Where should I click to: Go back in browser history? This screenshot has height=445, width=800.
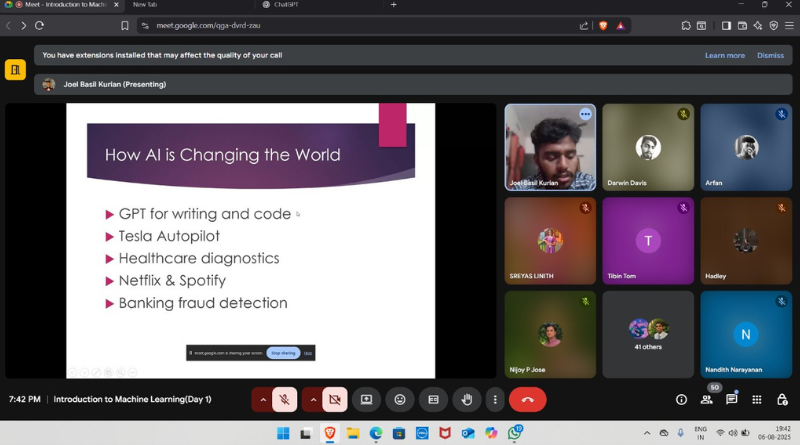[8, 26]
